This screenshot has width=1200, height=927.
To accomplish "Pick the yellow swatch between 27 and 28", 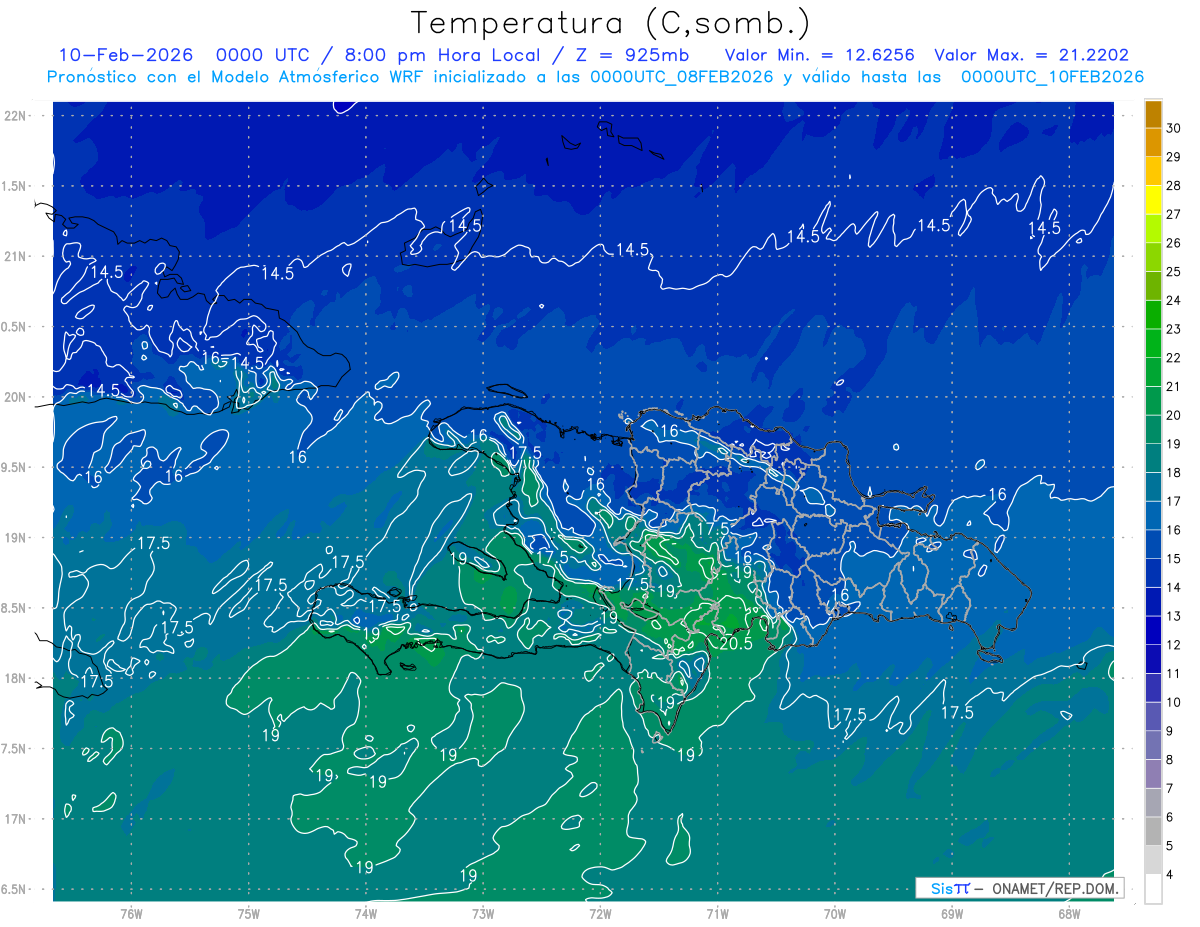I will [1153, 200].
